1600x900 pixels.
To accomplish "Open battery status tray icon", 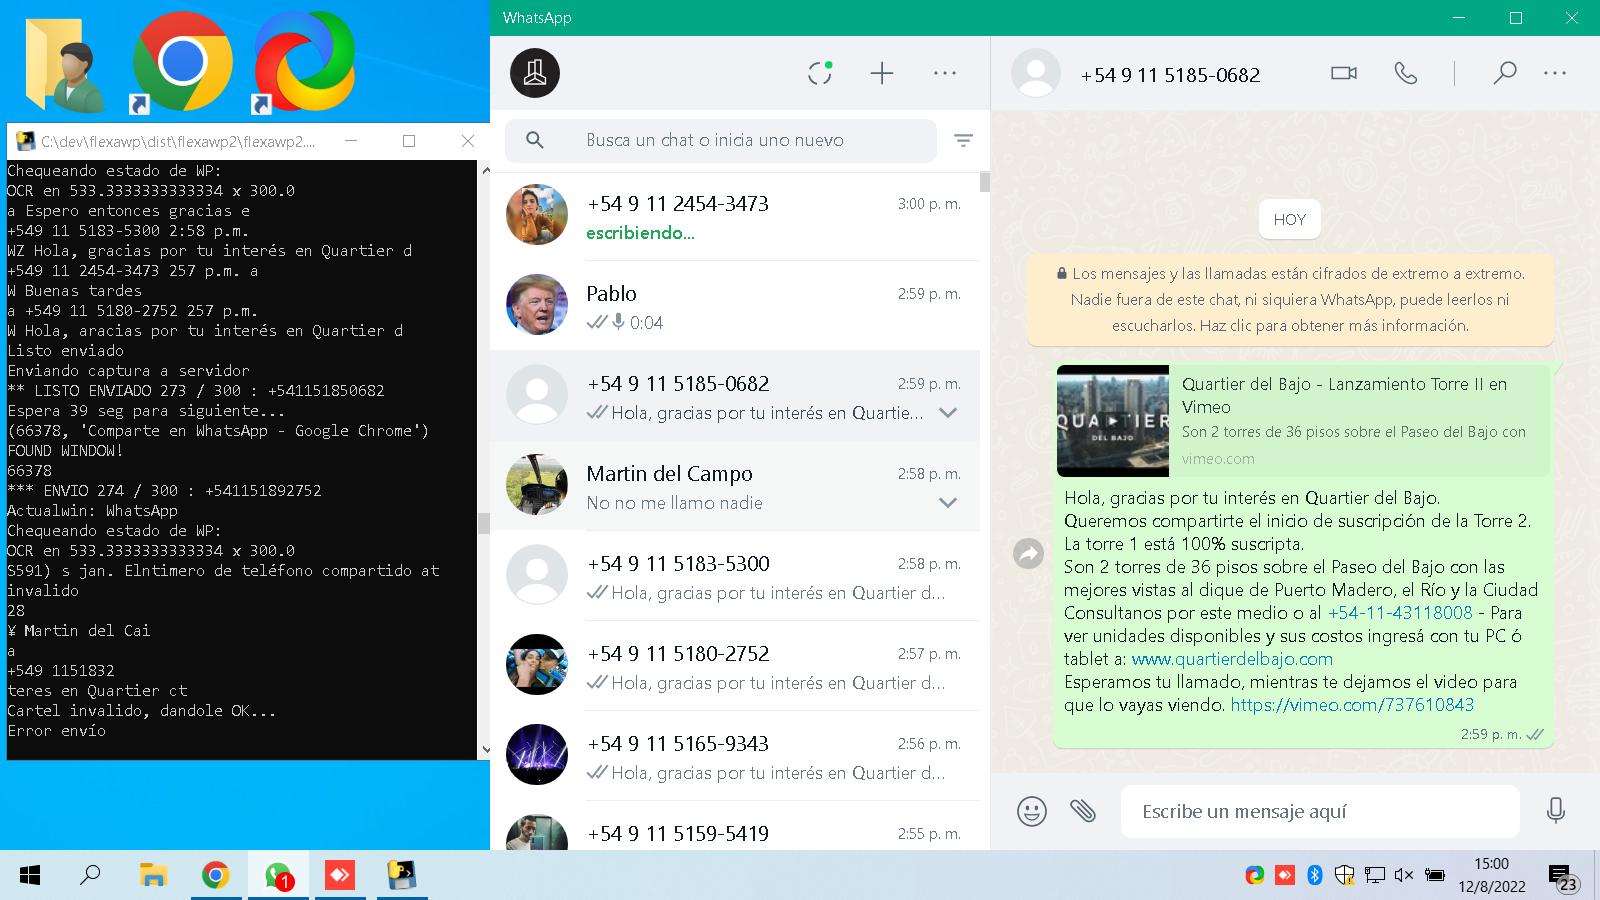I will tap(1435, 875).
